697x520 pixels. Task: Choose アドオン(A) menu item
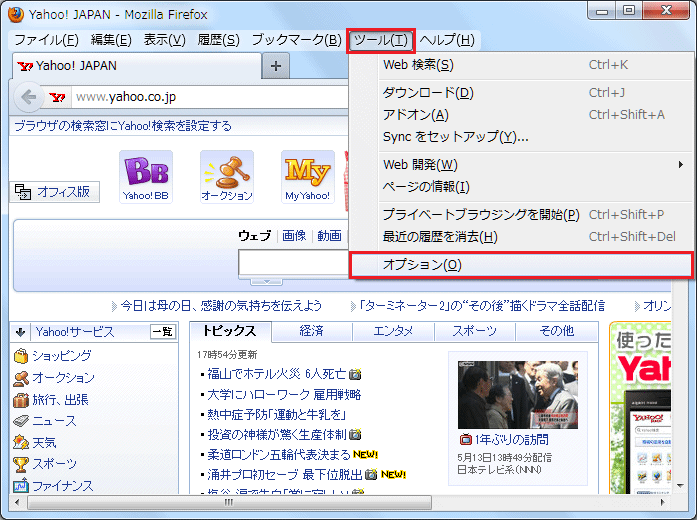[x=521, y=115]
